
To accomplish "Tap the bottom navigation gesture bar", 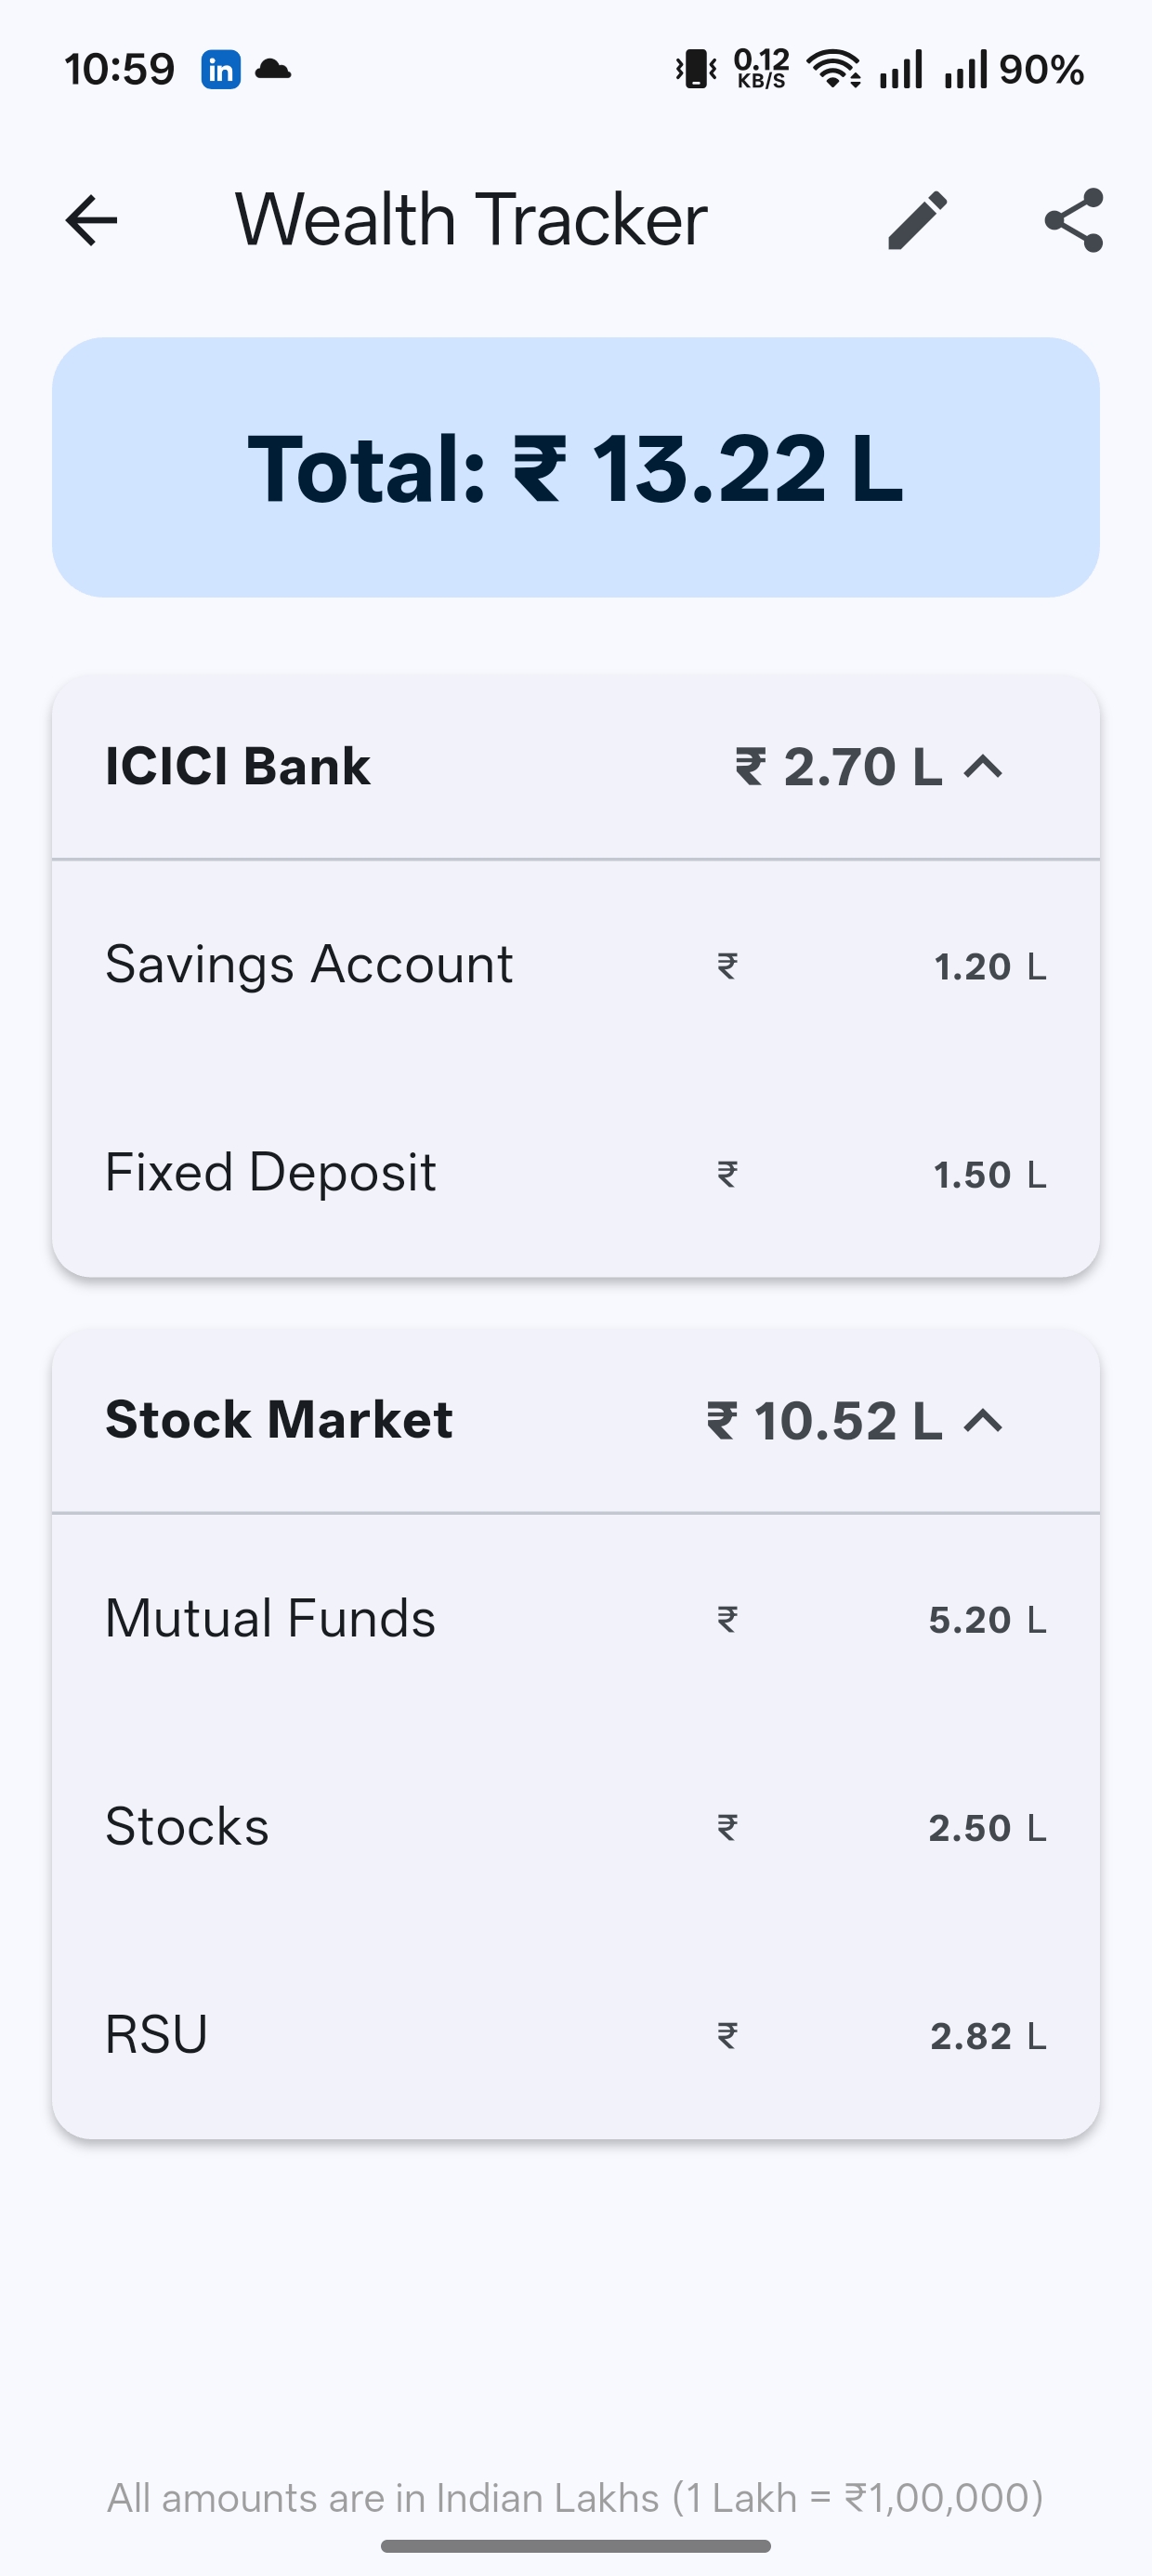I will [576, 2546].
